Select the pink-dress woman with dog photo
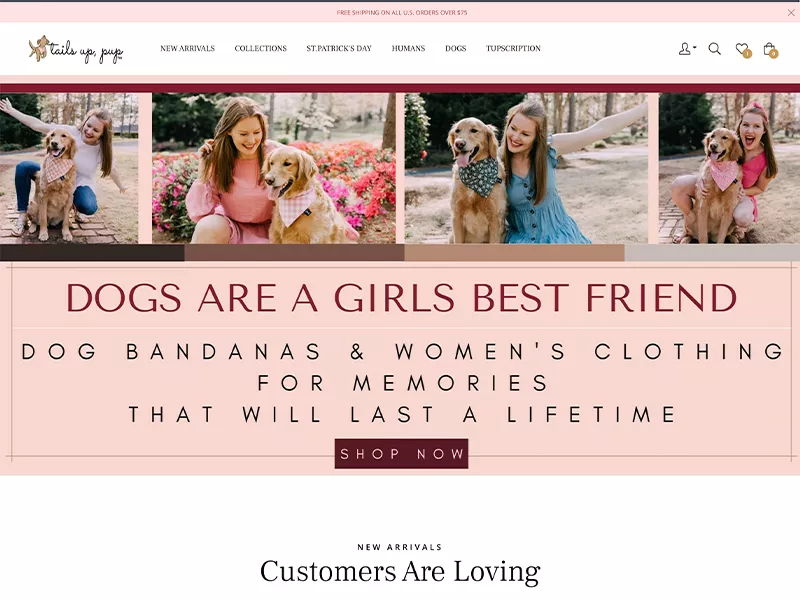Image resolution: width=800 pixels, height=600 pixels. click(273, 168)
